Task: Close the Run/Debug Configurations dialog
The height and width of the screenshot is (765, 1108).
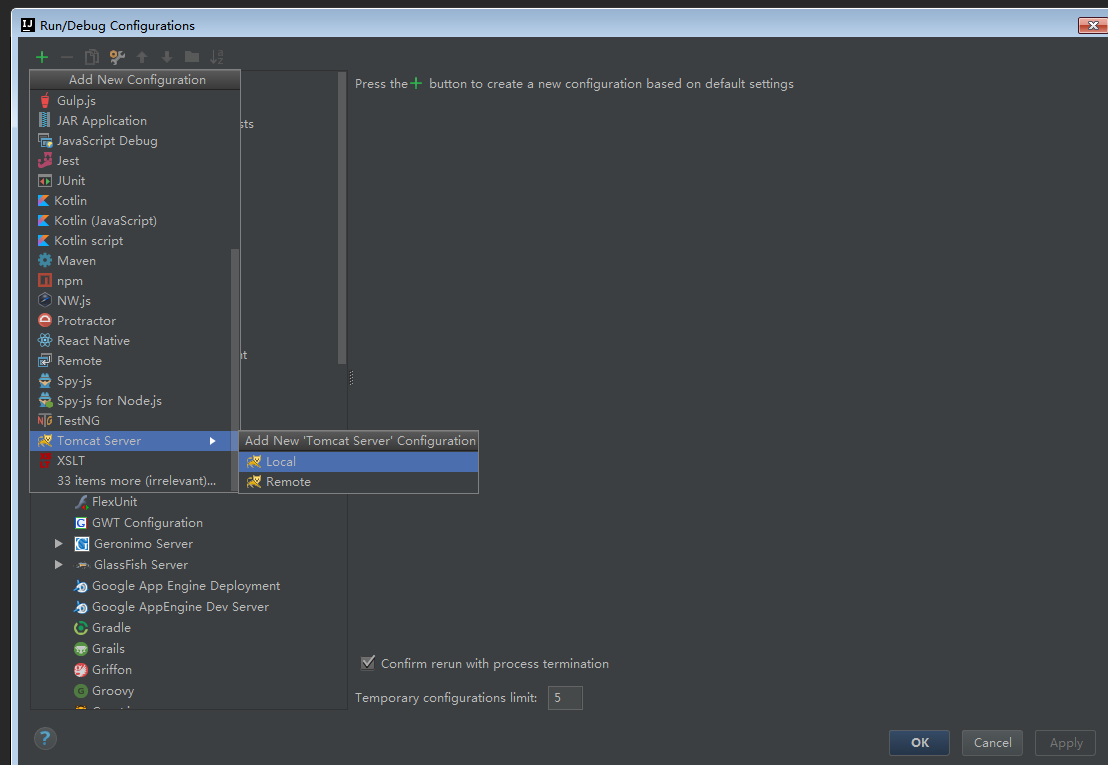Action: point(1092,25)
